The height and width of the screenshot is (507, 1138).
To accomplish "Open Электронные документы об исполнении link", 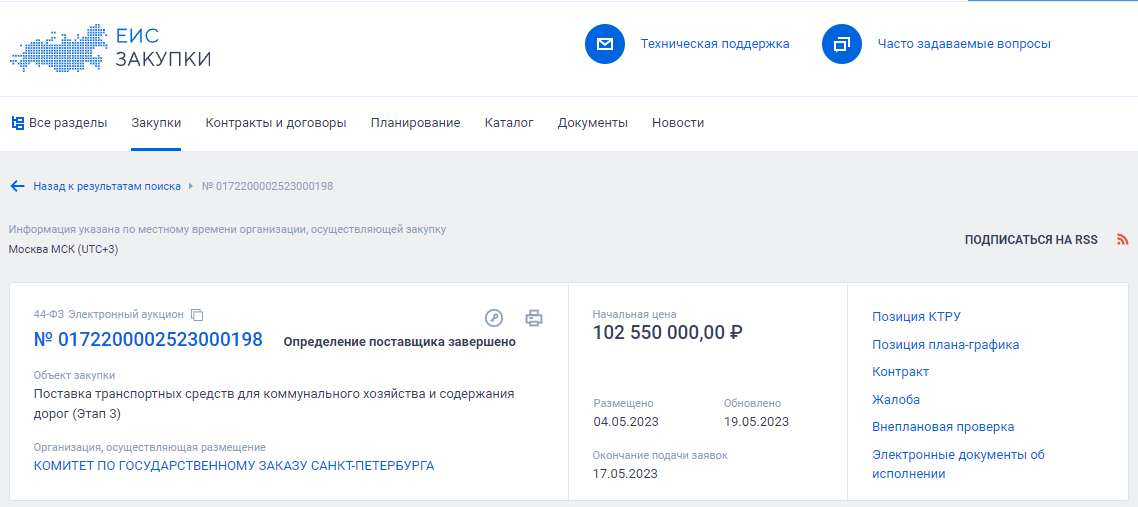I will [958, 464].
